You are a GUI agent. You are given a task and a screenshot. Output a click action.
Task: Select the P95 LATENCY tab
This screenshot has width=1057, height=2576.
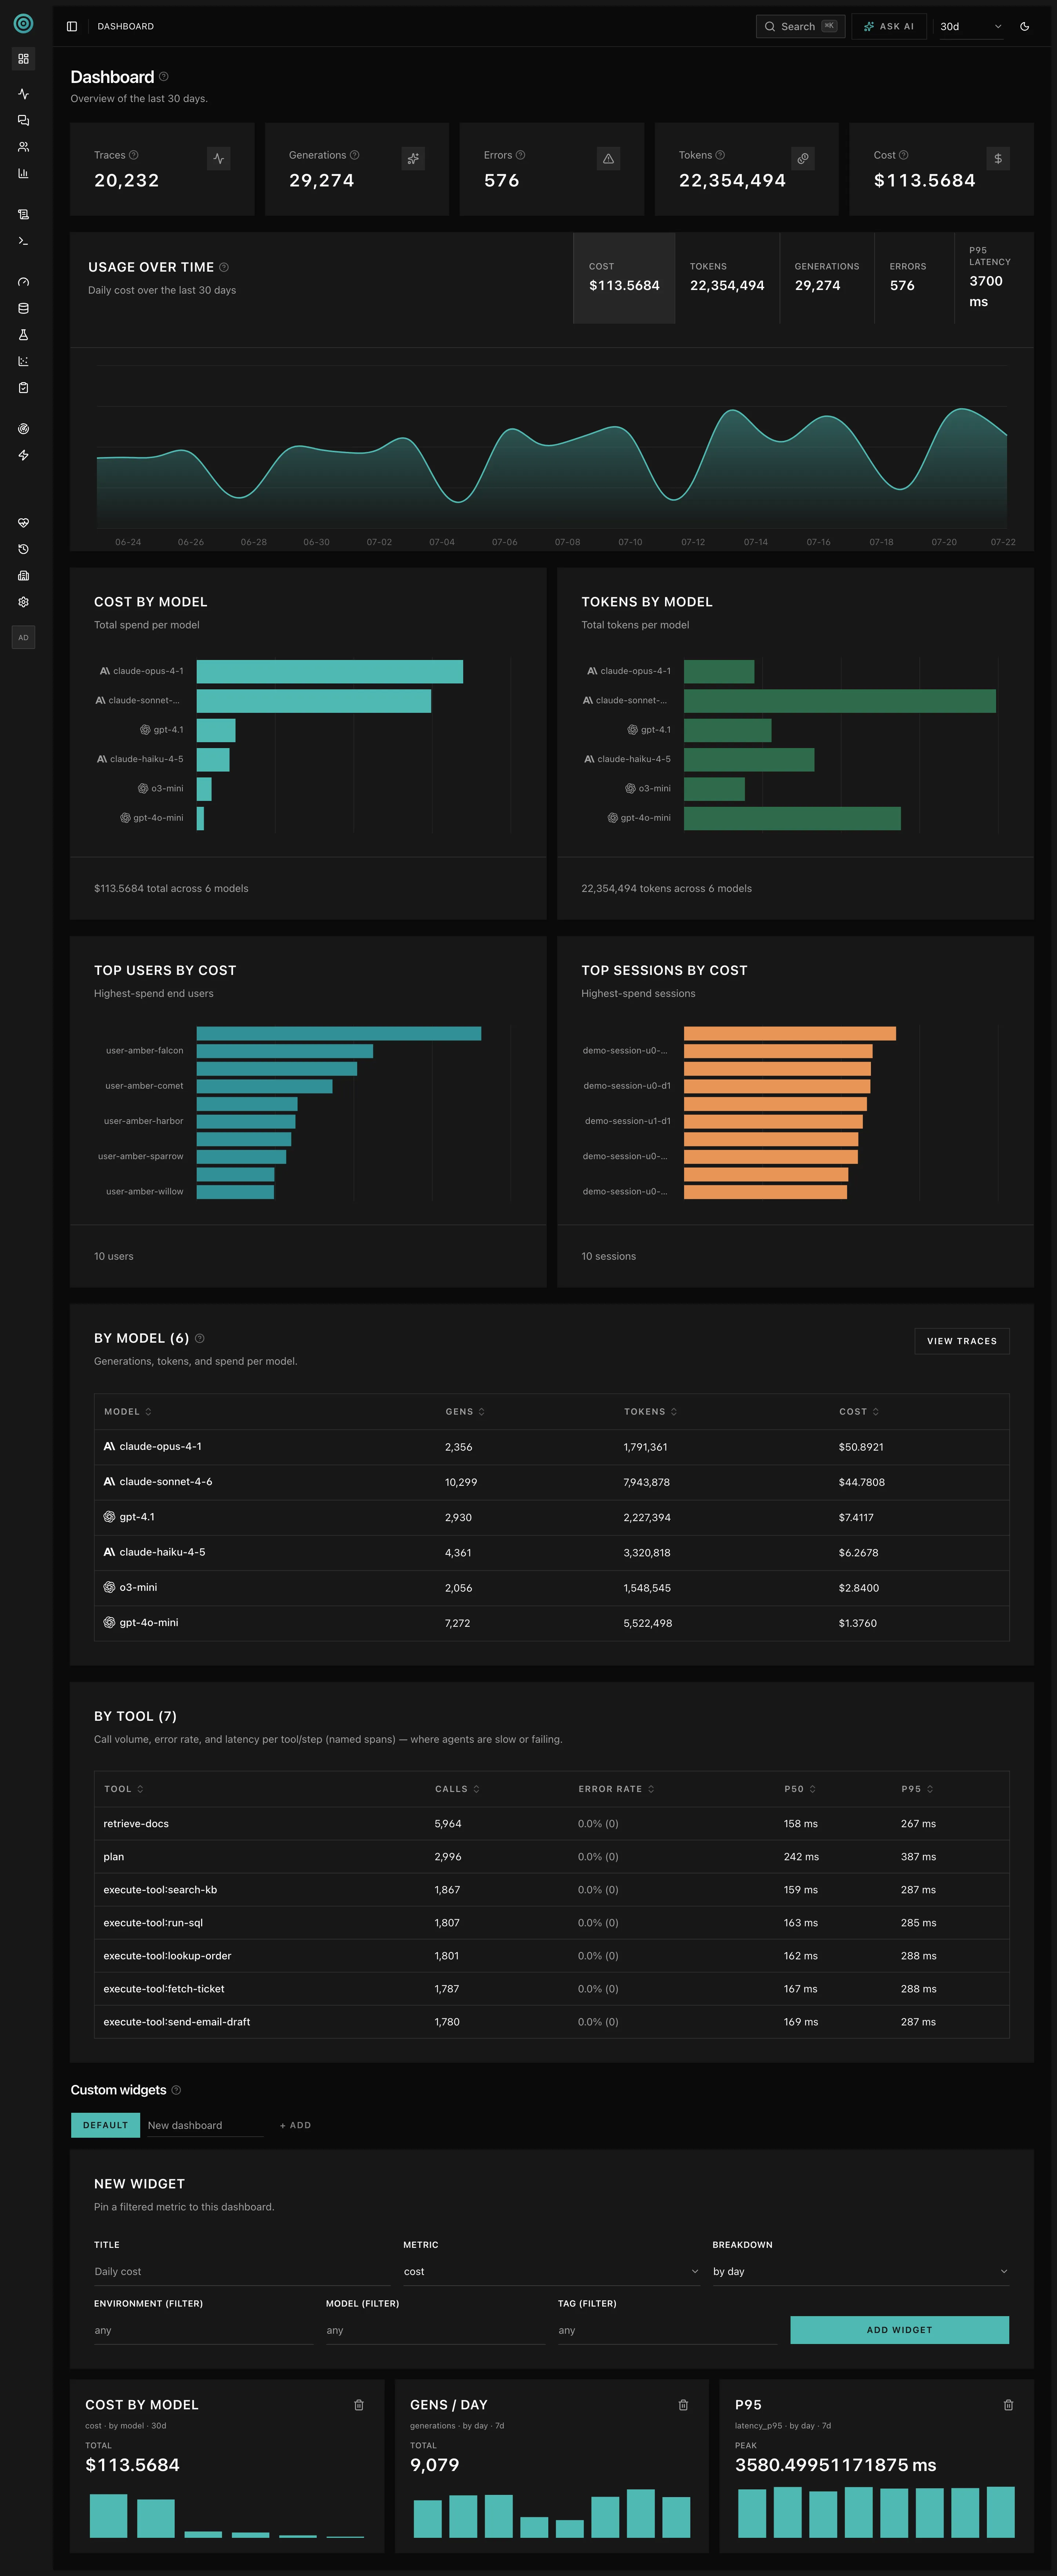994,278
